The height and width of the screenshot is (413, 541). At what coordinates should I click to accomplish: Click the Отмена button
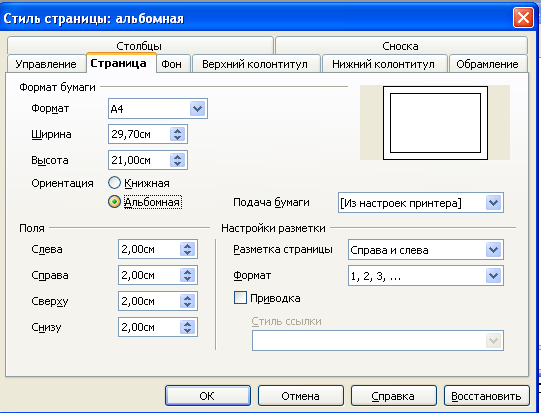pyautogui.click(x=301, y=395)
